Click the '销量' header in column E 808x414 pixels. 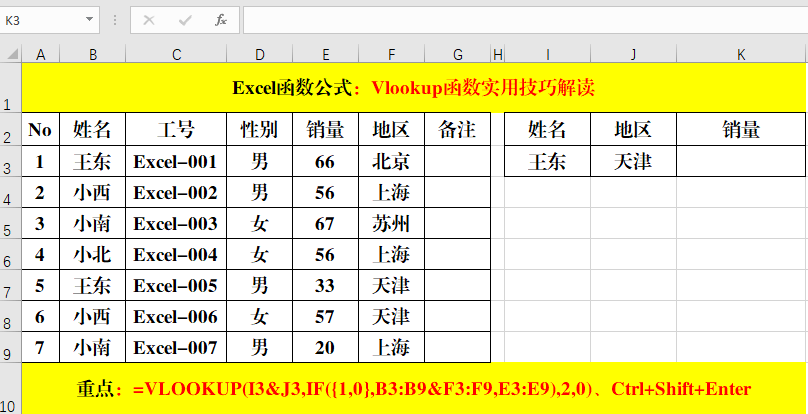coord(326,129)
